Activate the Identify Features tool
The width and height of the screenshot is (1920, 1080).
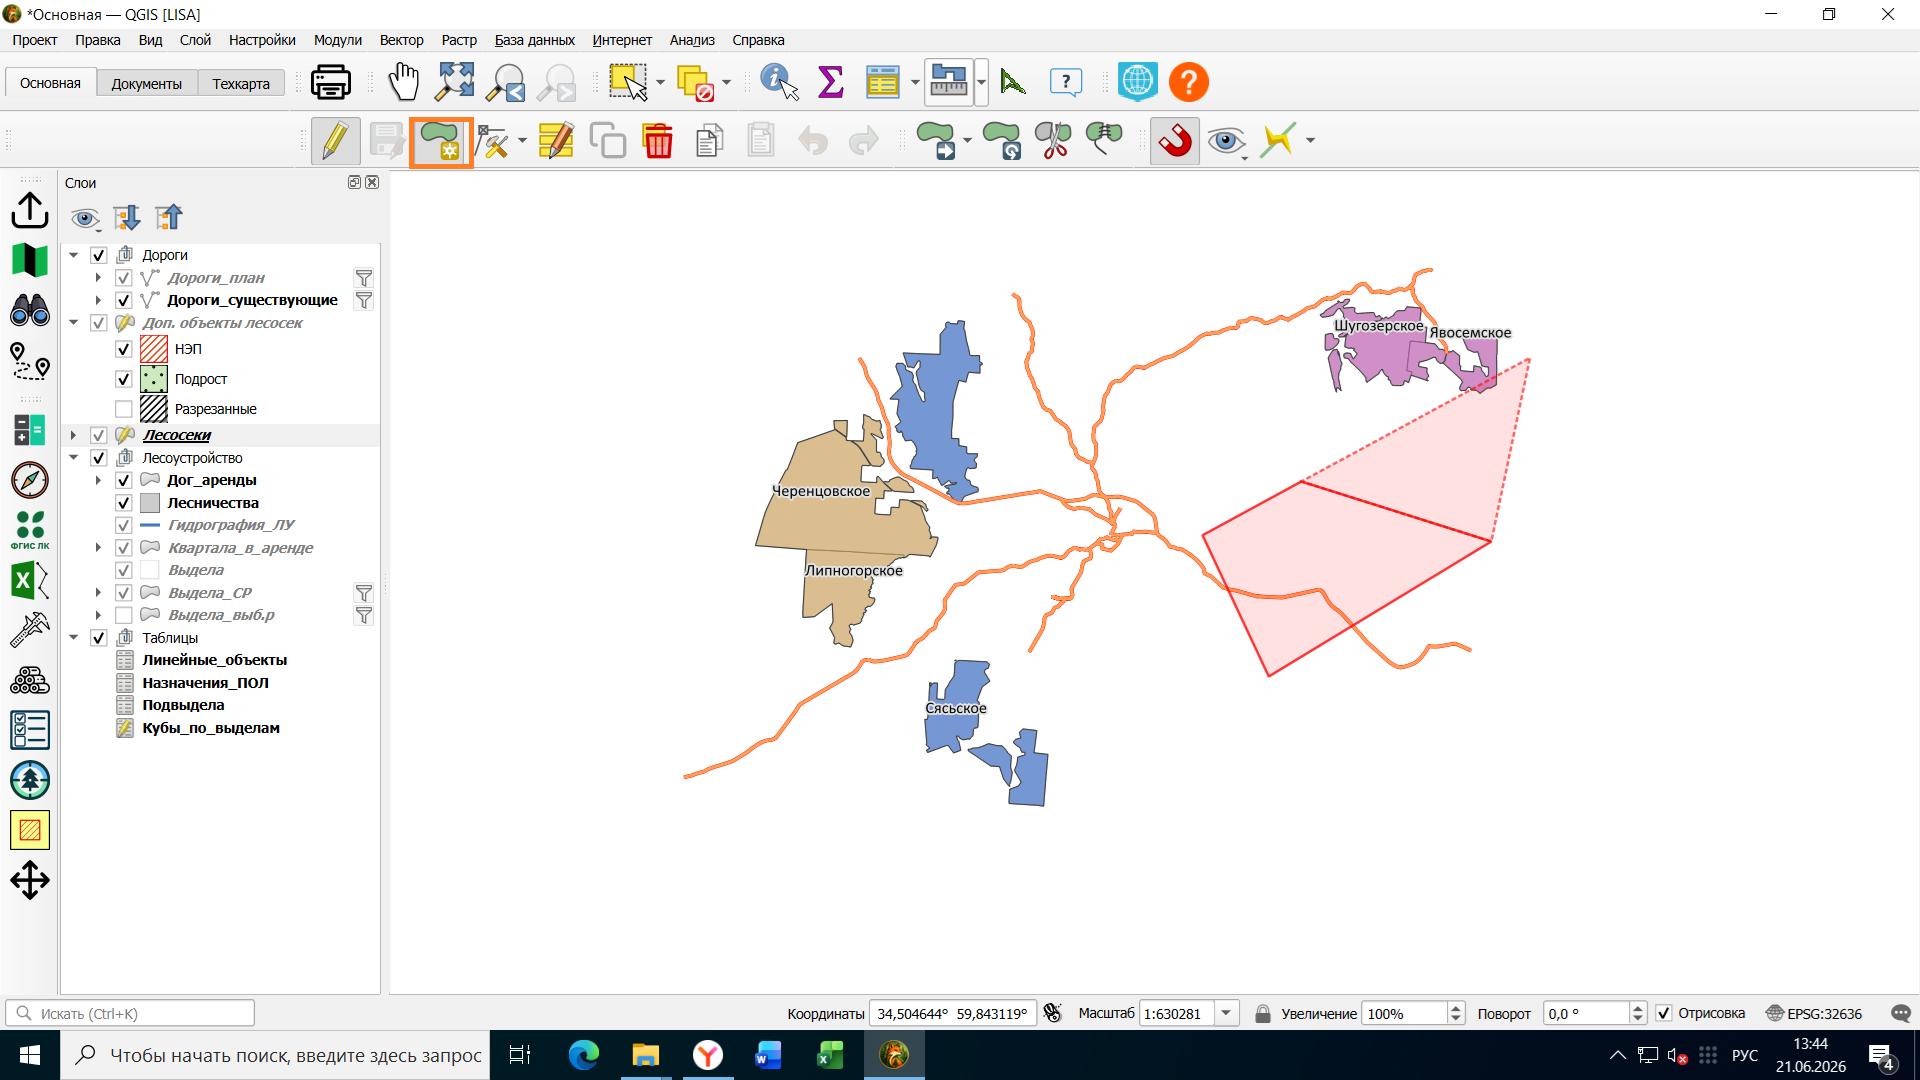click(779, 82)
